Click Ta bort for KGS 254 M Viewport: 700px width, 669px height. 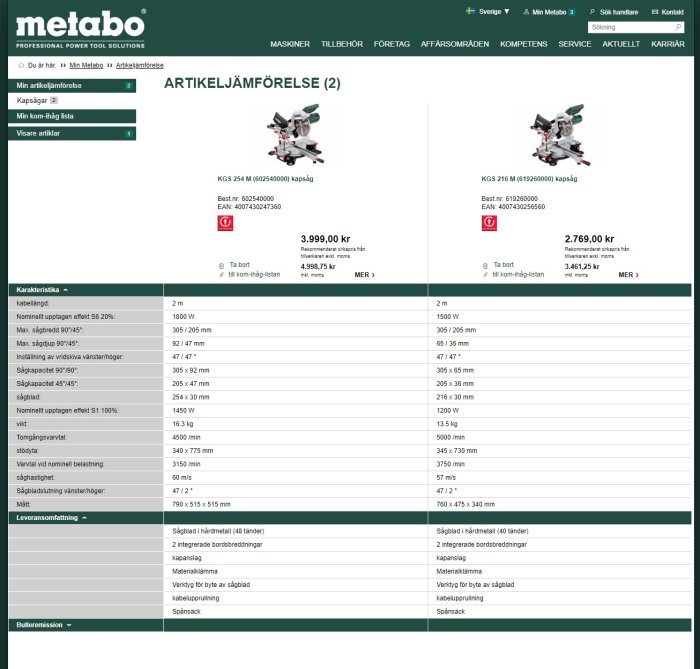coord(240,265)
